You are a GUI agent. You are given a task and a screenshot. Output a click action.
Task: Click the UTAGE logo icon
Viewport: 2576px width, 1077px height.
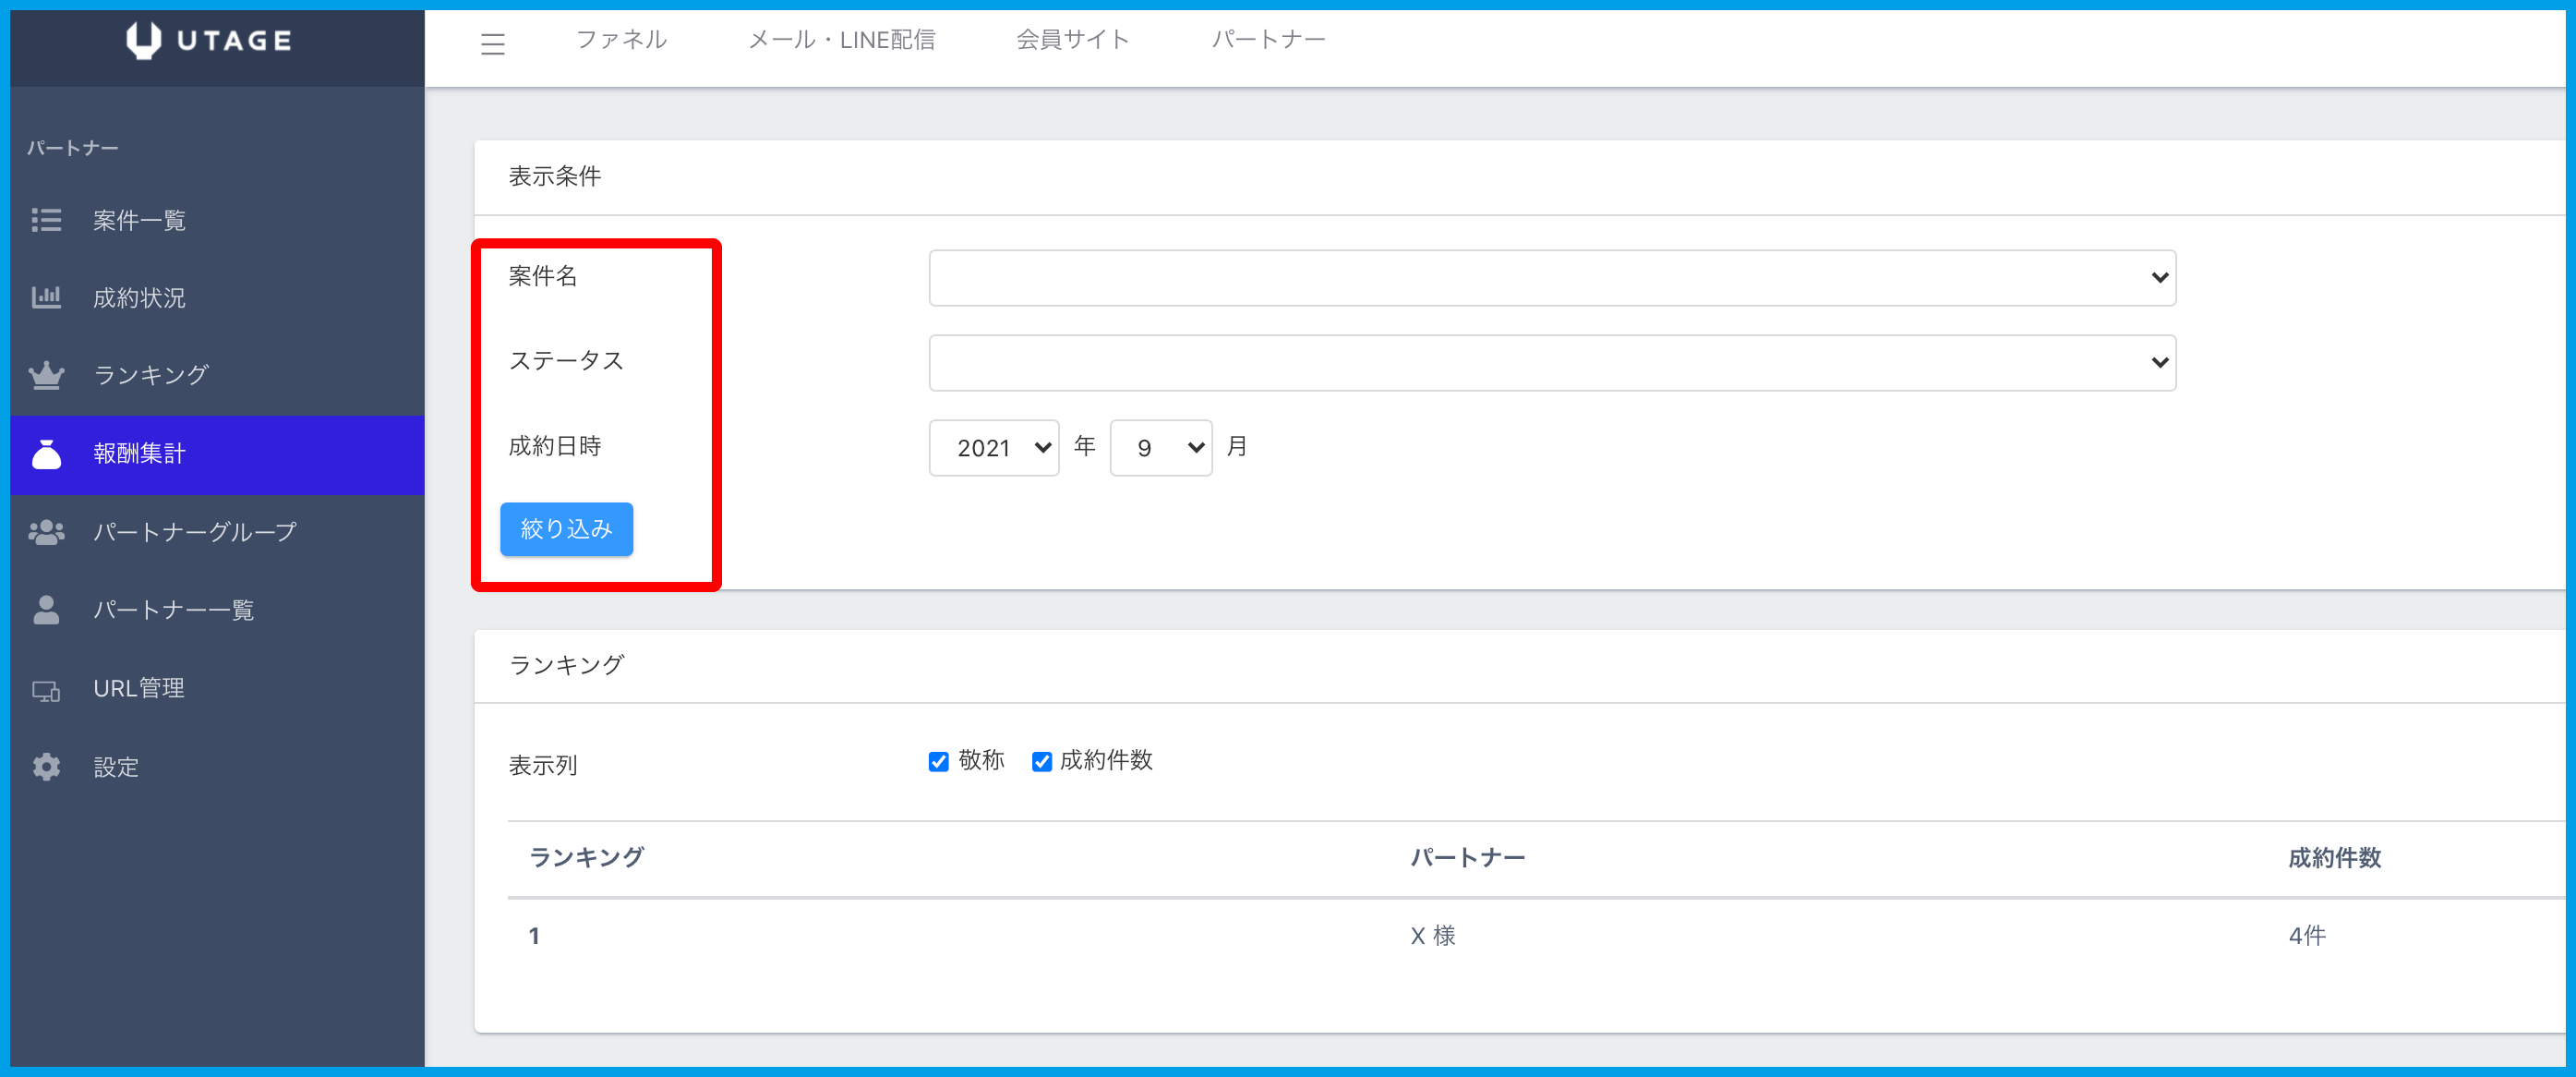pyautogui.click(x=143, y=40)
